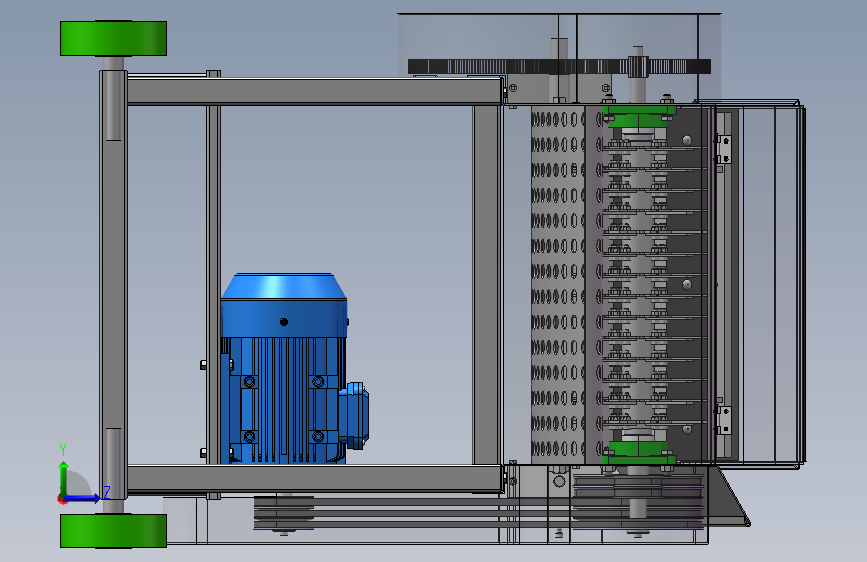Select the blue electric motor body
867x562 pixels.
click(284, 369)
